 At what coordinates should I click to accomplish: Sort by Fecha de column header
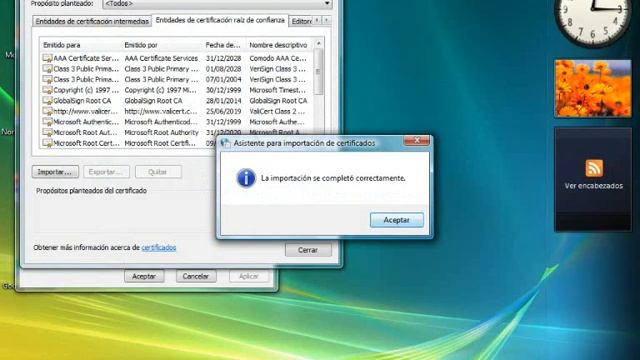tap(224, 45)
